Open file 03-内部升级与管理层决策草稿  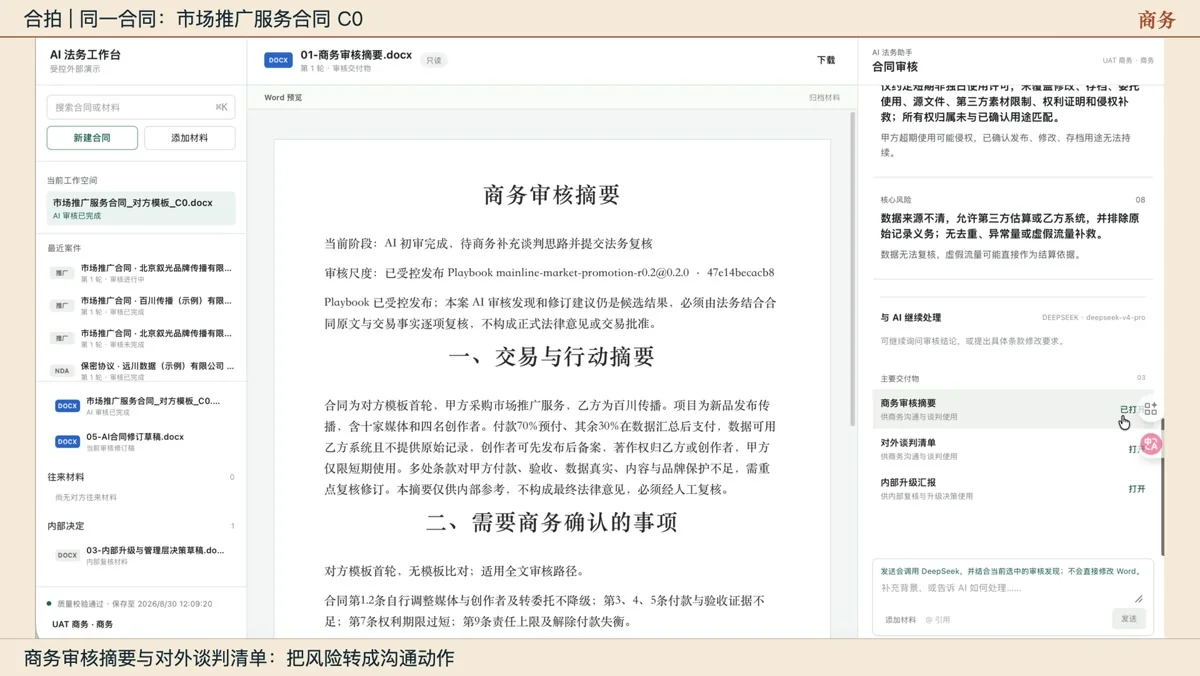(x=141, y=555)
